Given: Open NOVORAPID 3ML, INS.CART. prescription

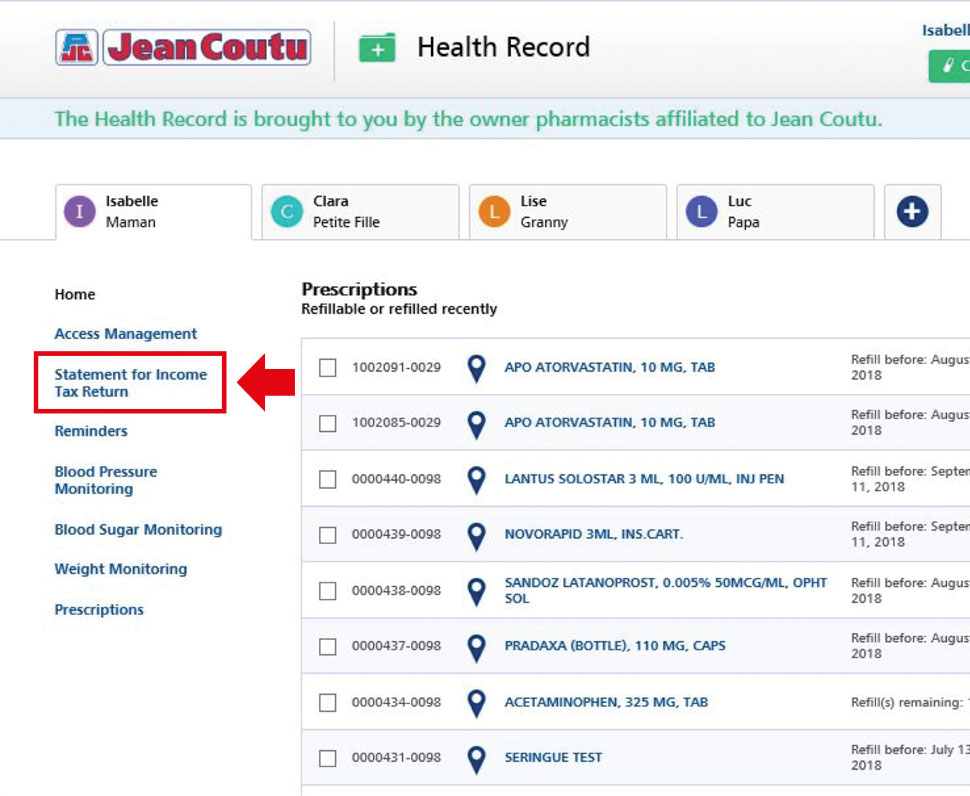Looking at the screenshot, I should [x=594, y=534].
